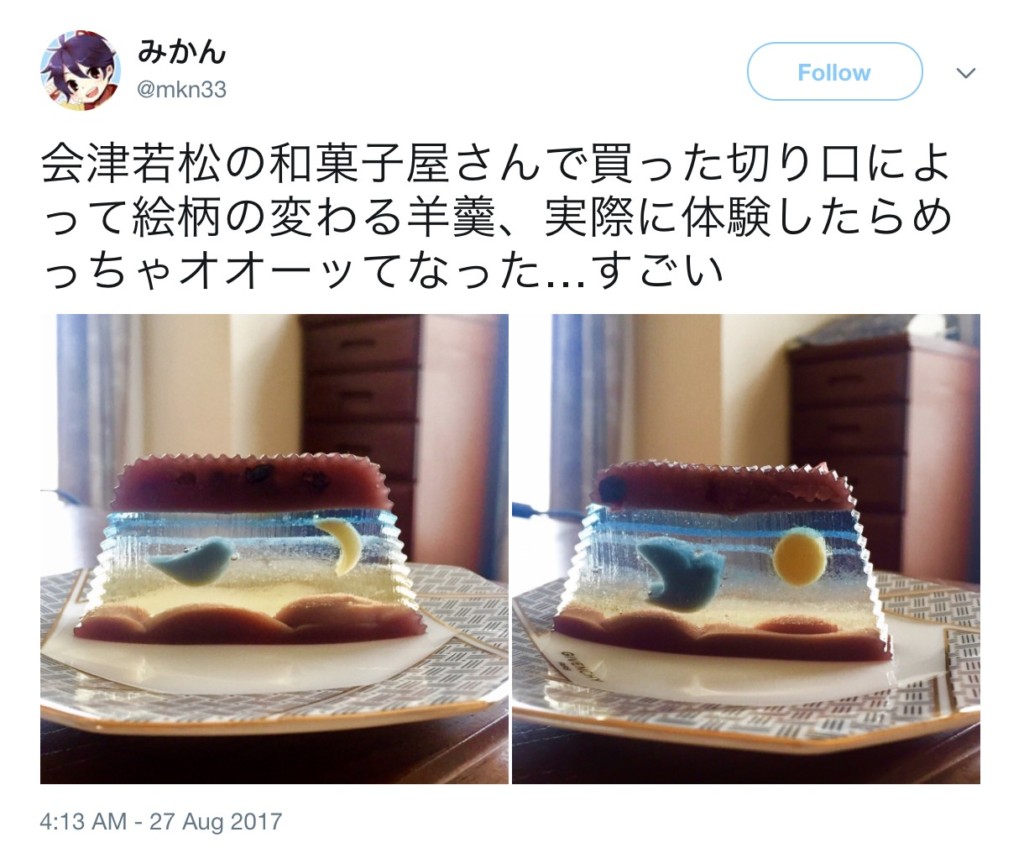The image size is (1024, 848).
Task: Click the first line of tweet text 会津若松
Action: tap(496, 163)
